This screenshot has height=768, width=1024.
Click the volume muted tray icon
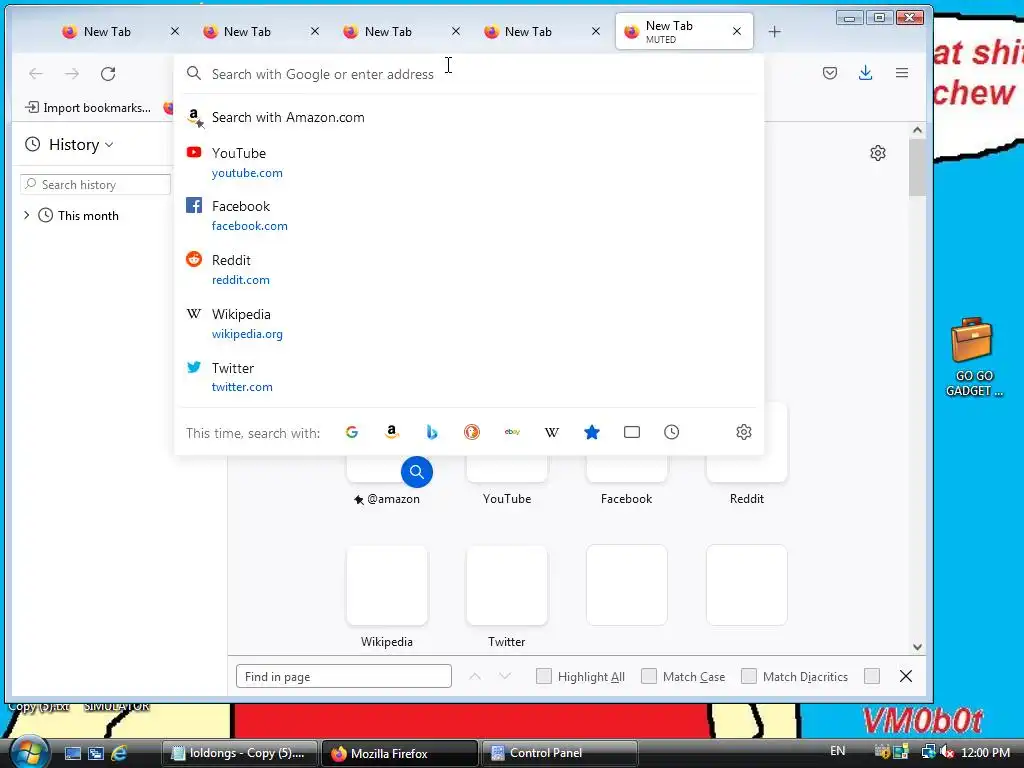pyautogui.click(x=946, y=752)
